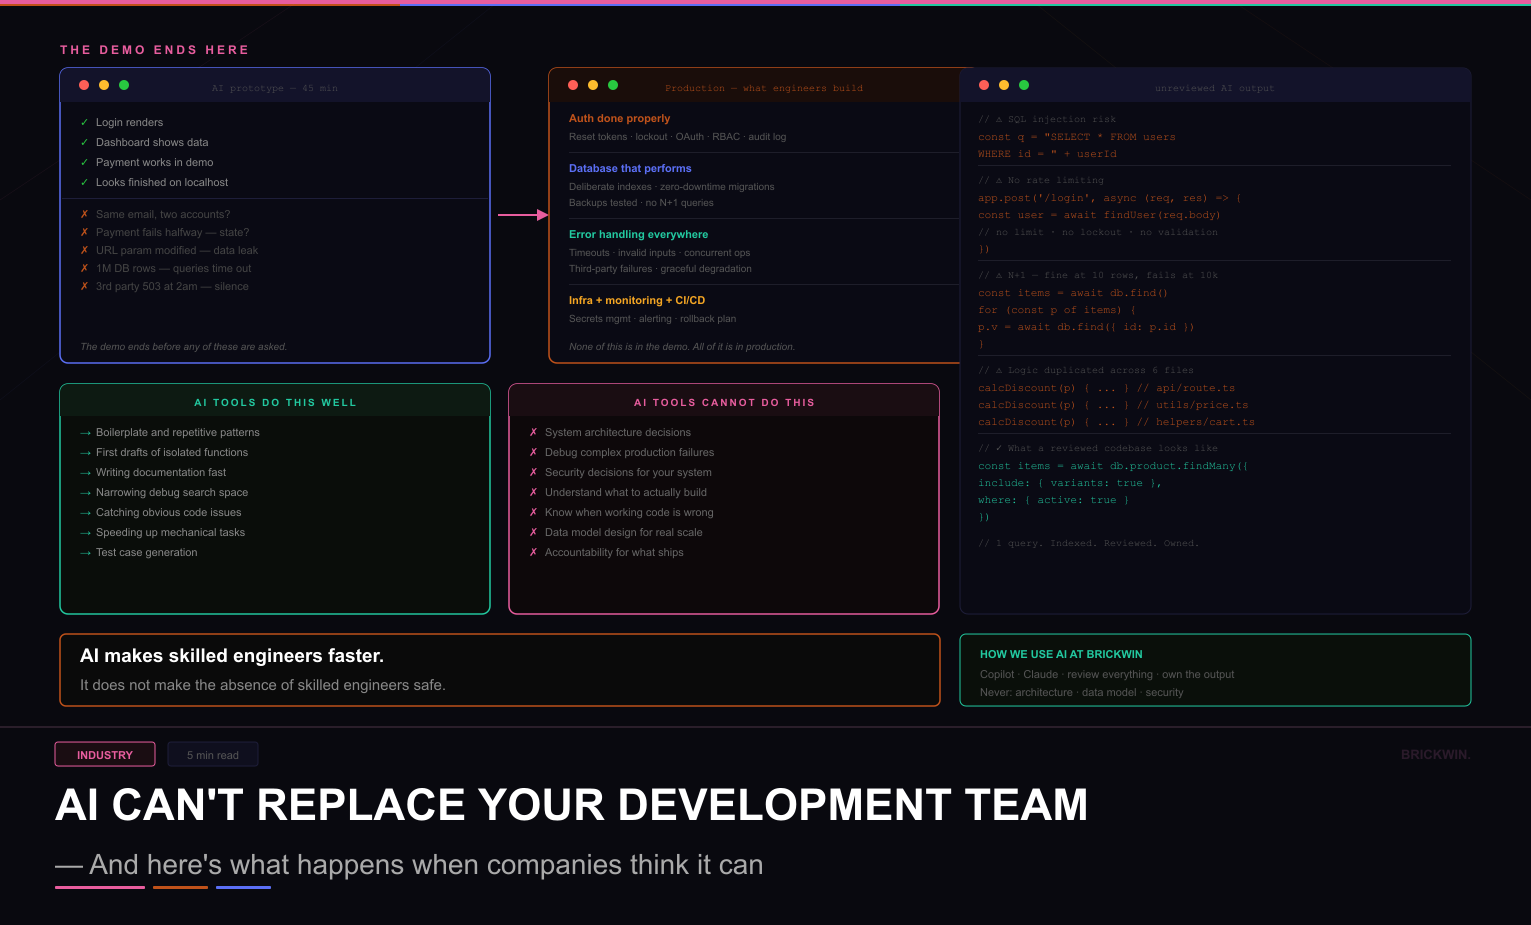Image resolution: width=1531 pixels, height=925 pixels.
Task: Click the INDUSTRY category tag
Action: click(105, 755)
